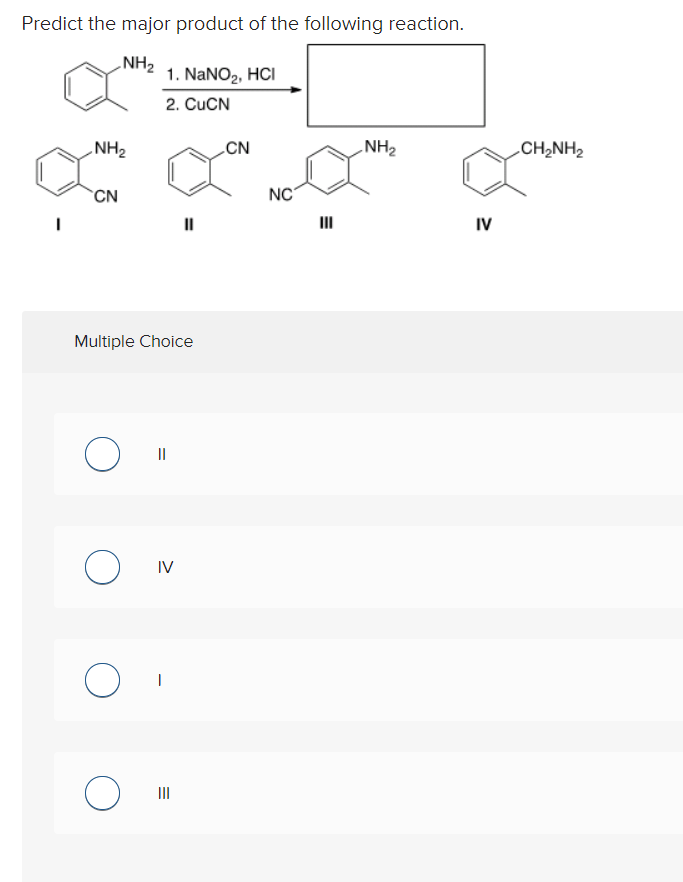
Task: Select the radio button for answer II
Action: tap(101, 454)
